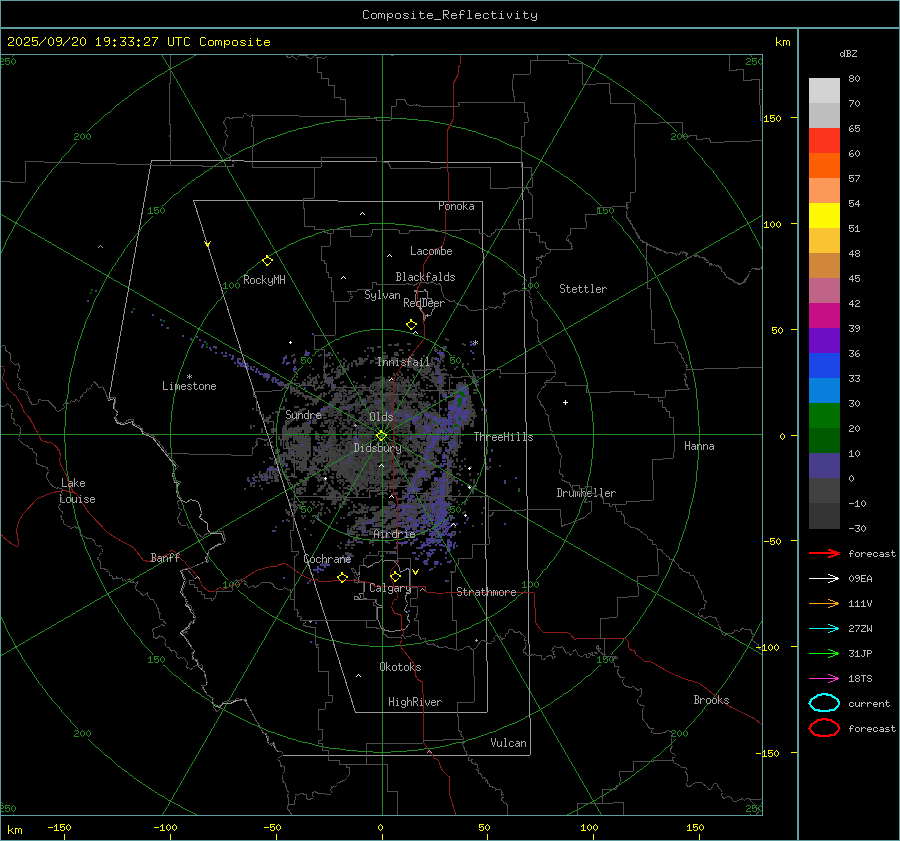Click the radar center marker at Didsbury

point(381,435)
